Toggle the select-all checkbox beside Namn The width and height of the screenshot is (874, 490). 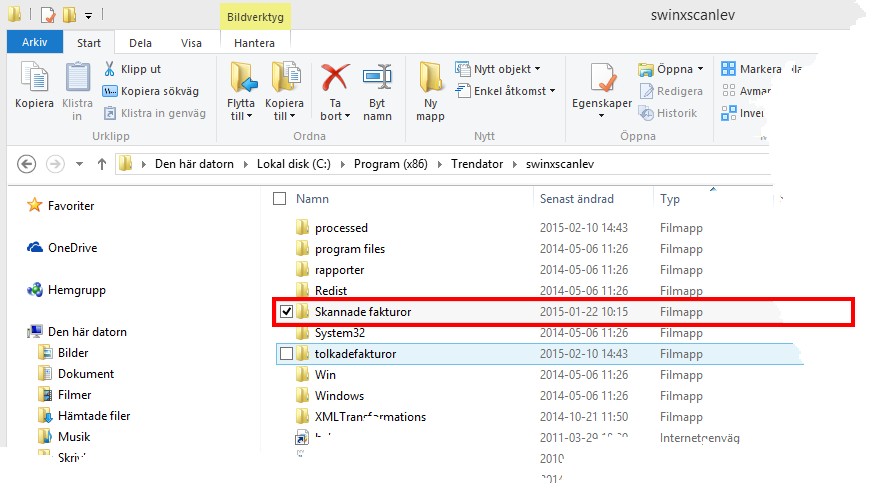pyautogui.click(x=280, y=198)
